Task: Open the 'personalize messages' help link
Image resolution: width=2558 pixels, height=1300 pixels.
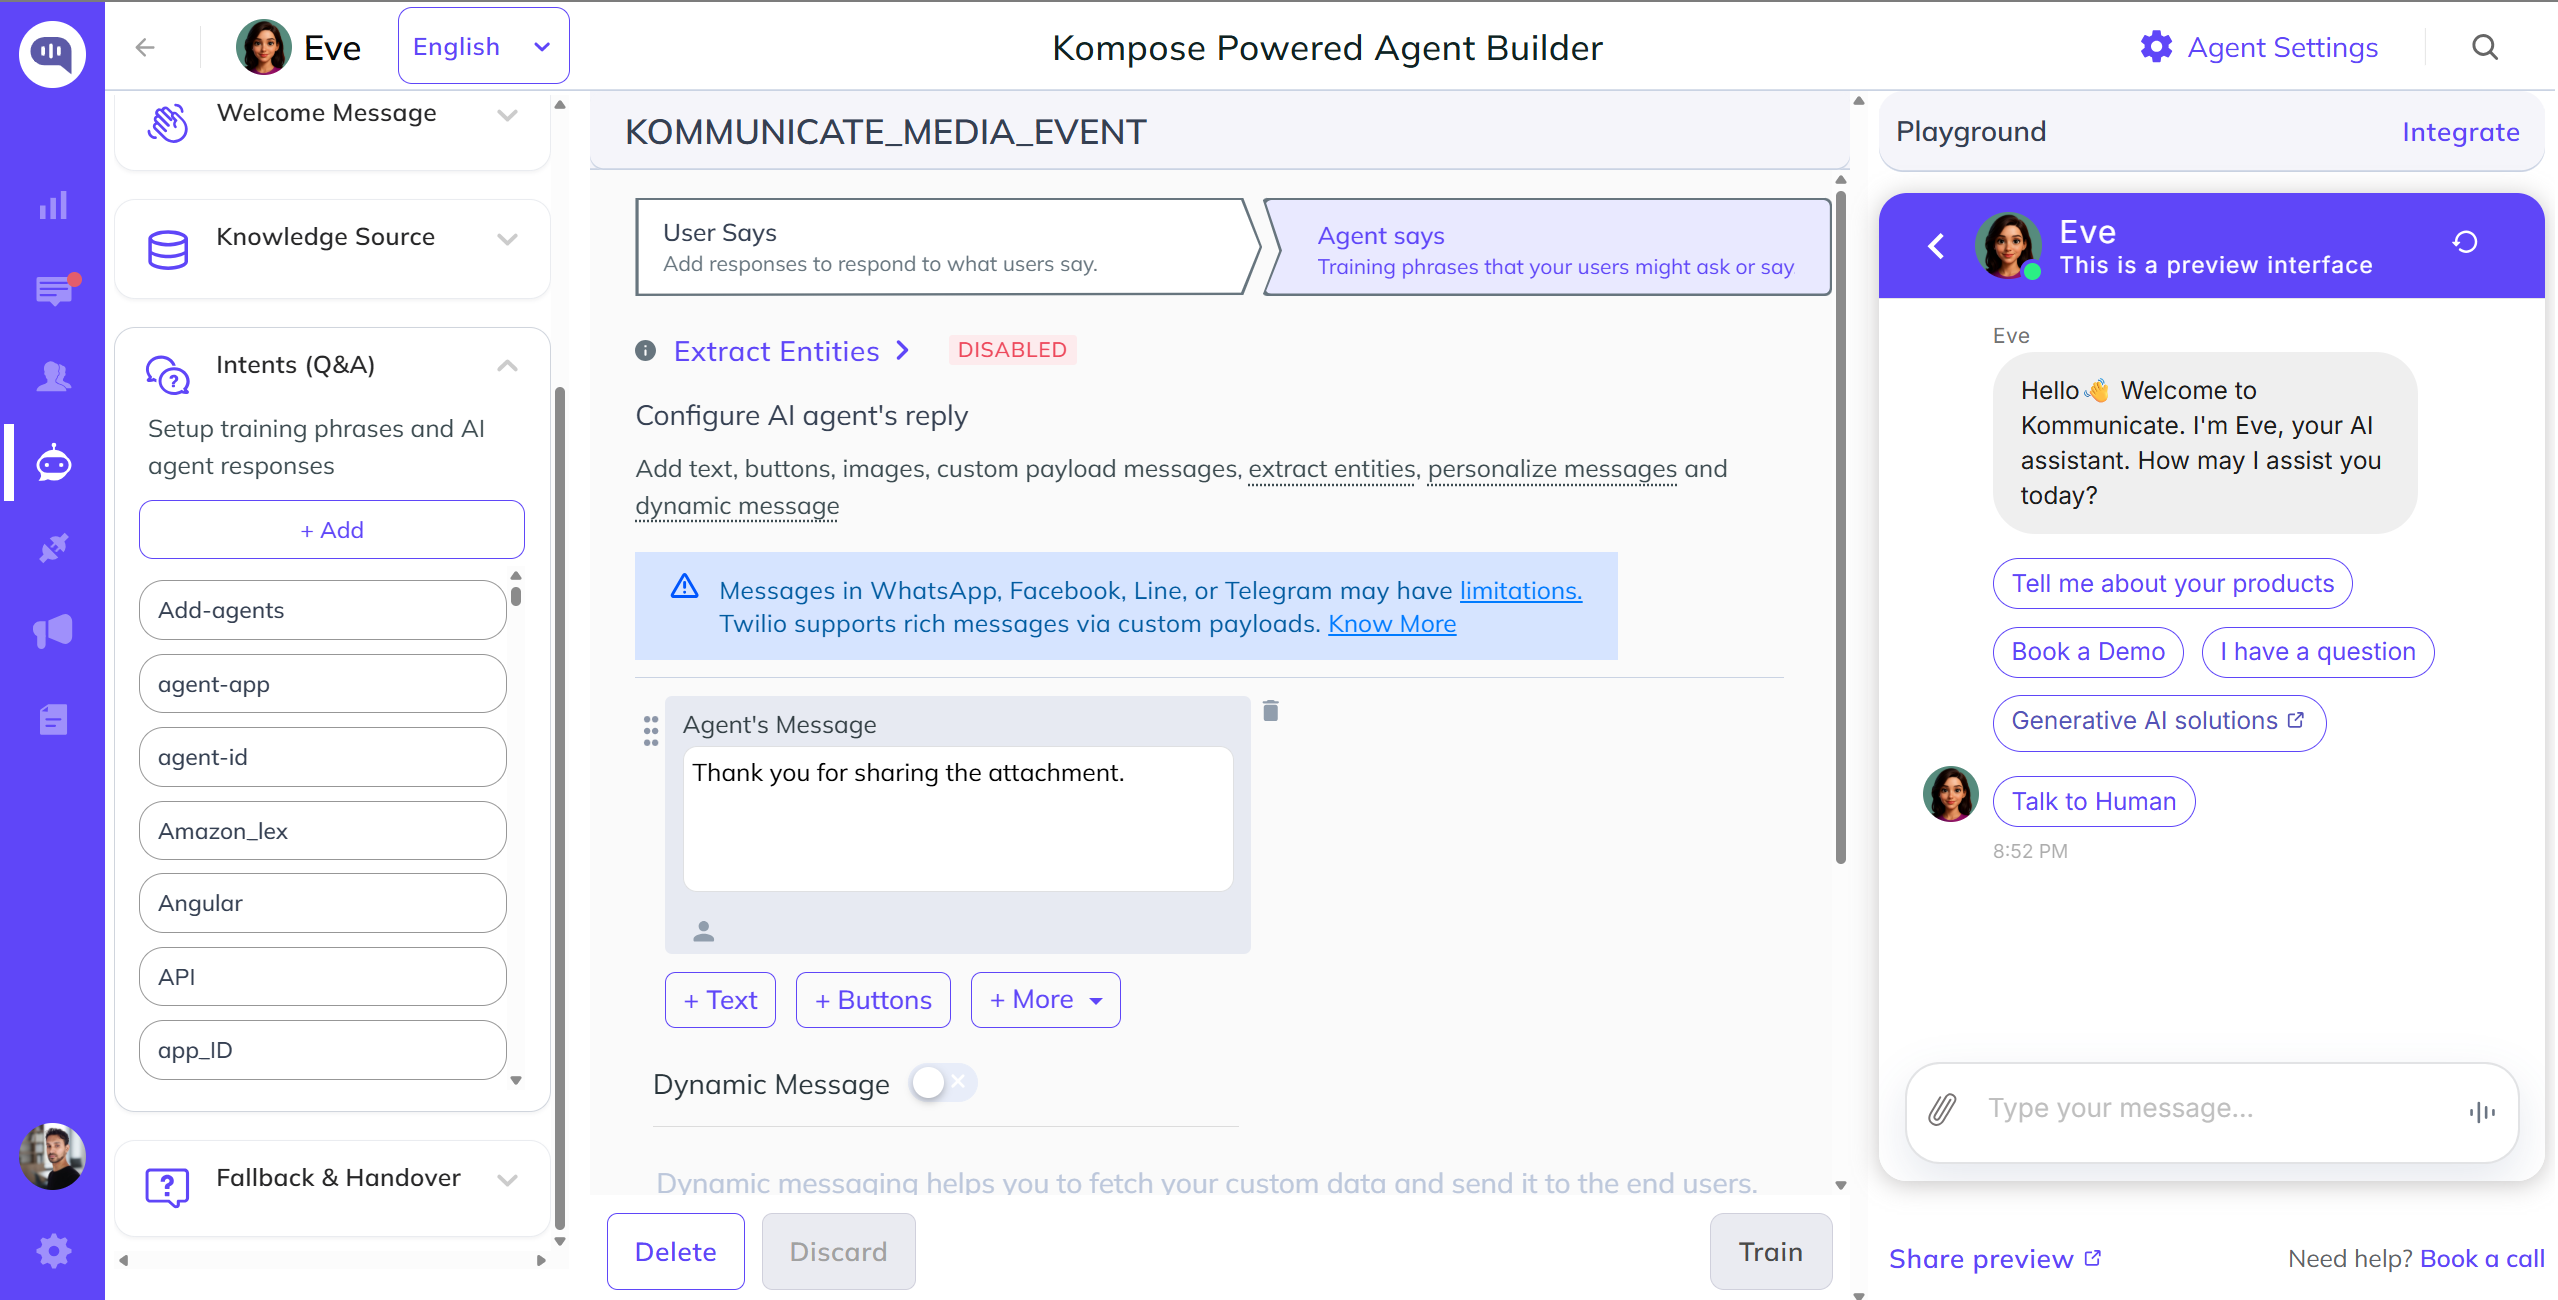Action: (x=1552, y=469)
